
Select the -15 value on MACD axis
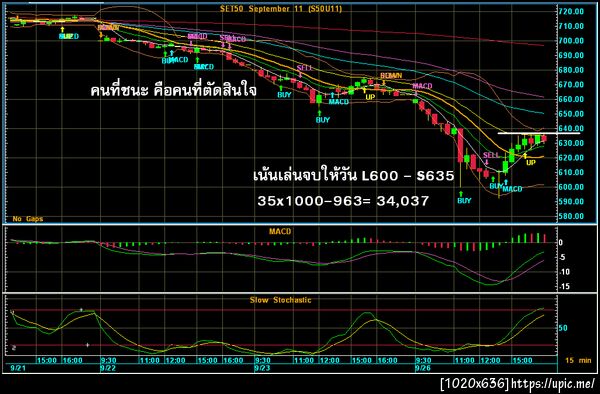564,287
